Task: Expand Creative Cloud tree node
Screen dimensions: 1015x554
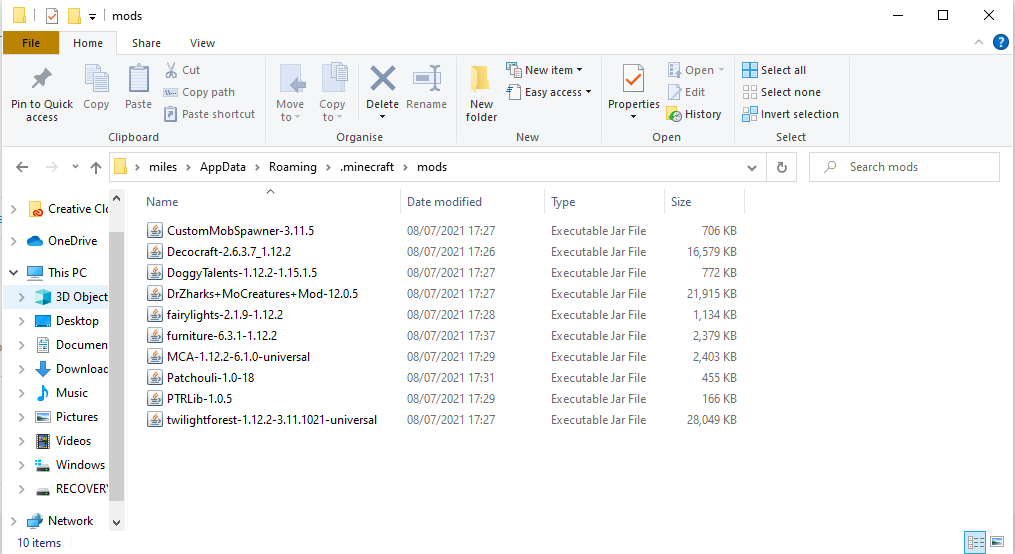Action: [x=14, y=209]
